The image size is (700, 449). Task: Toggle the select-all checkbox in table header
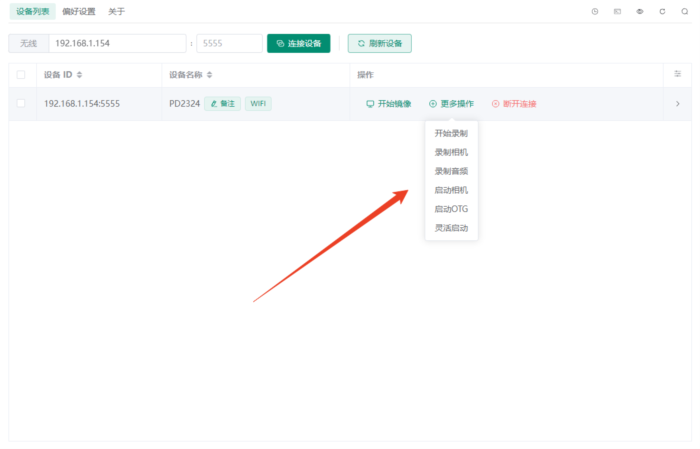[21, 75]
